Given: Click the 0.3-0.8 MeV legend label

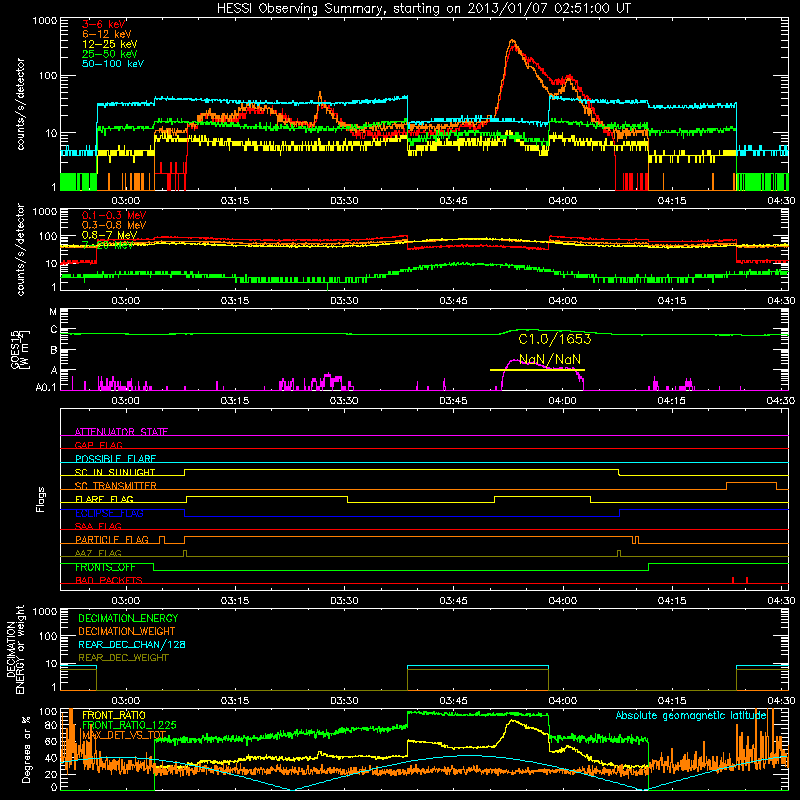Looking at the screenshot, I should 114,225.
